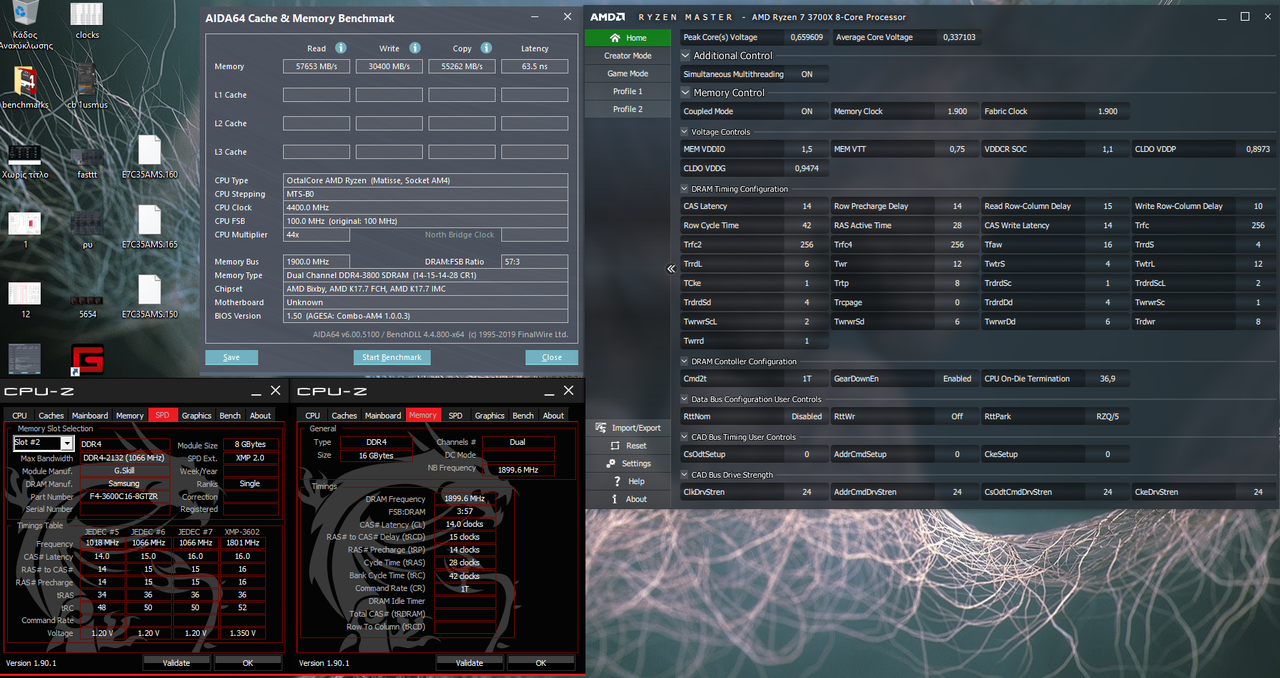Collapse the Memory Control section
This screenshot has width=1280, height=678.
pos(685,93)
